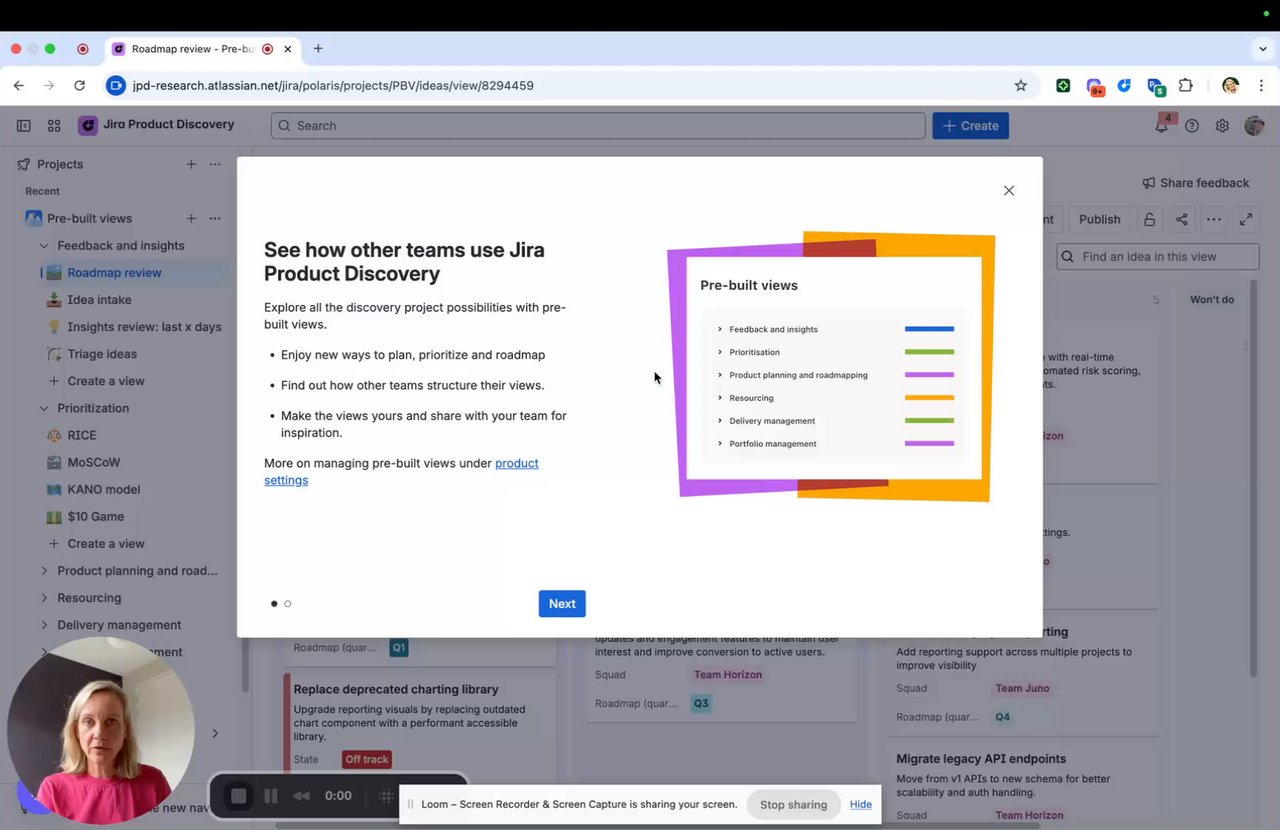This screenshot has width=1280, height=830.
Task: Open the browser tab search dropdown arrow
Action: pyautogui.click(x=1263, y=49)
